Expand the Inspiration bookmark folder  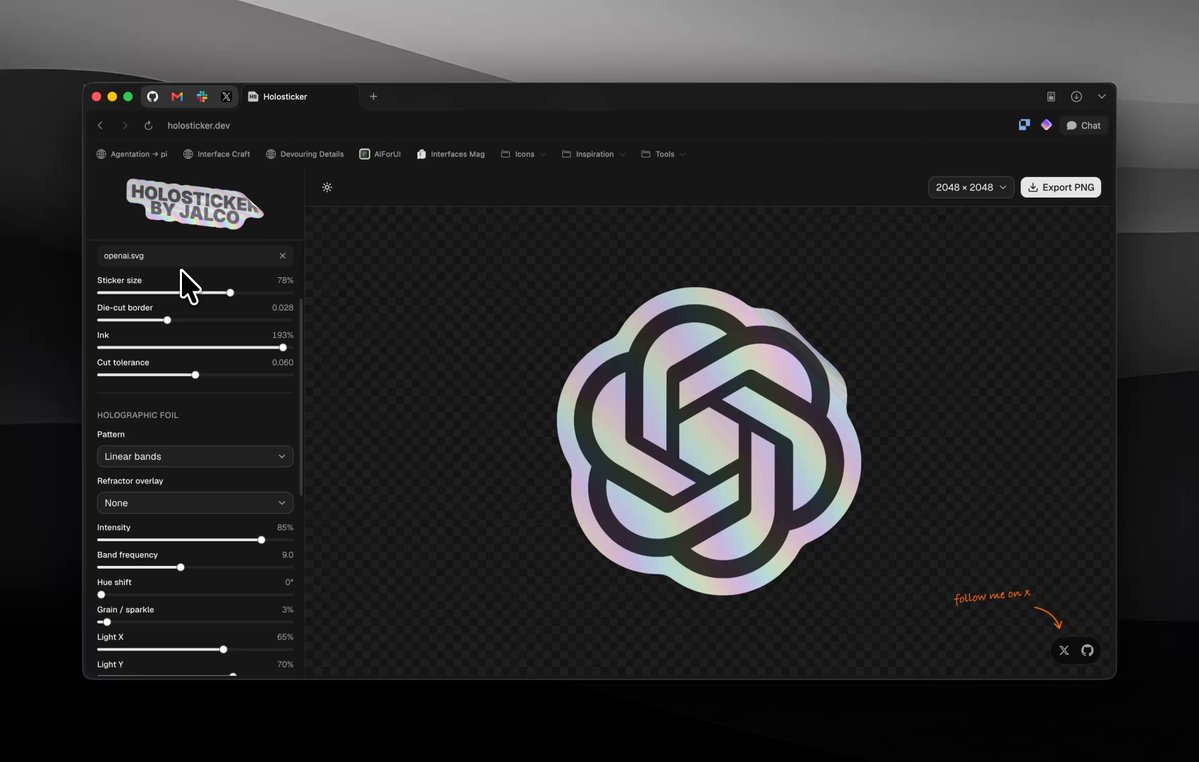[593, 154]
